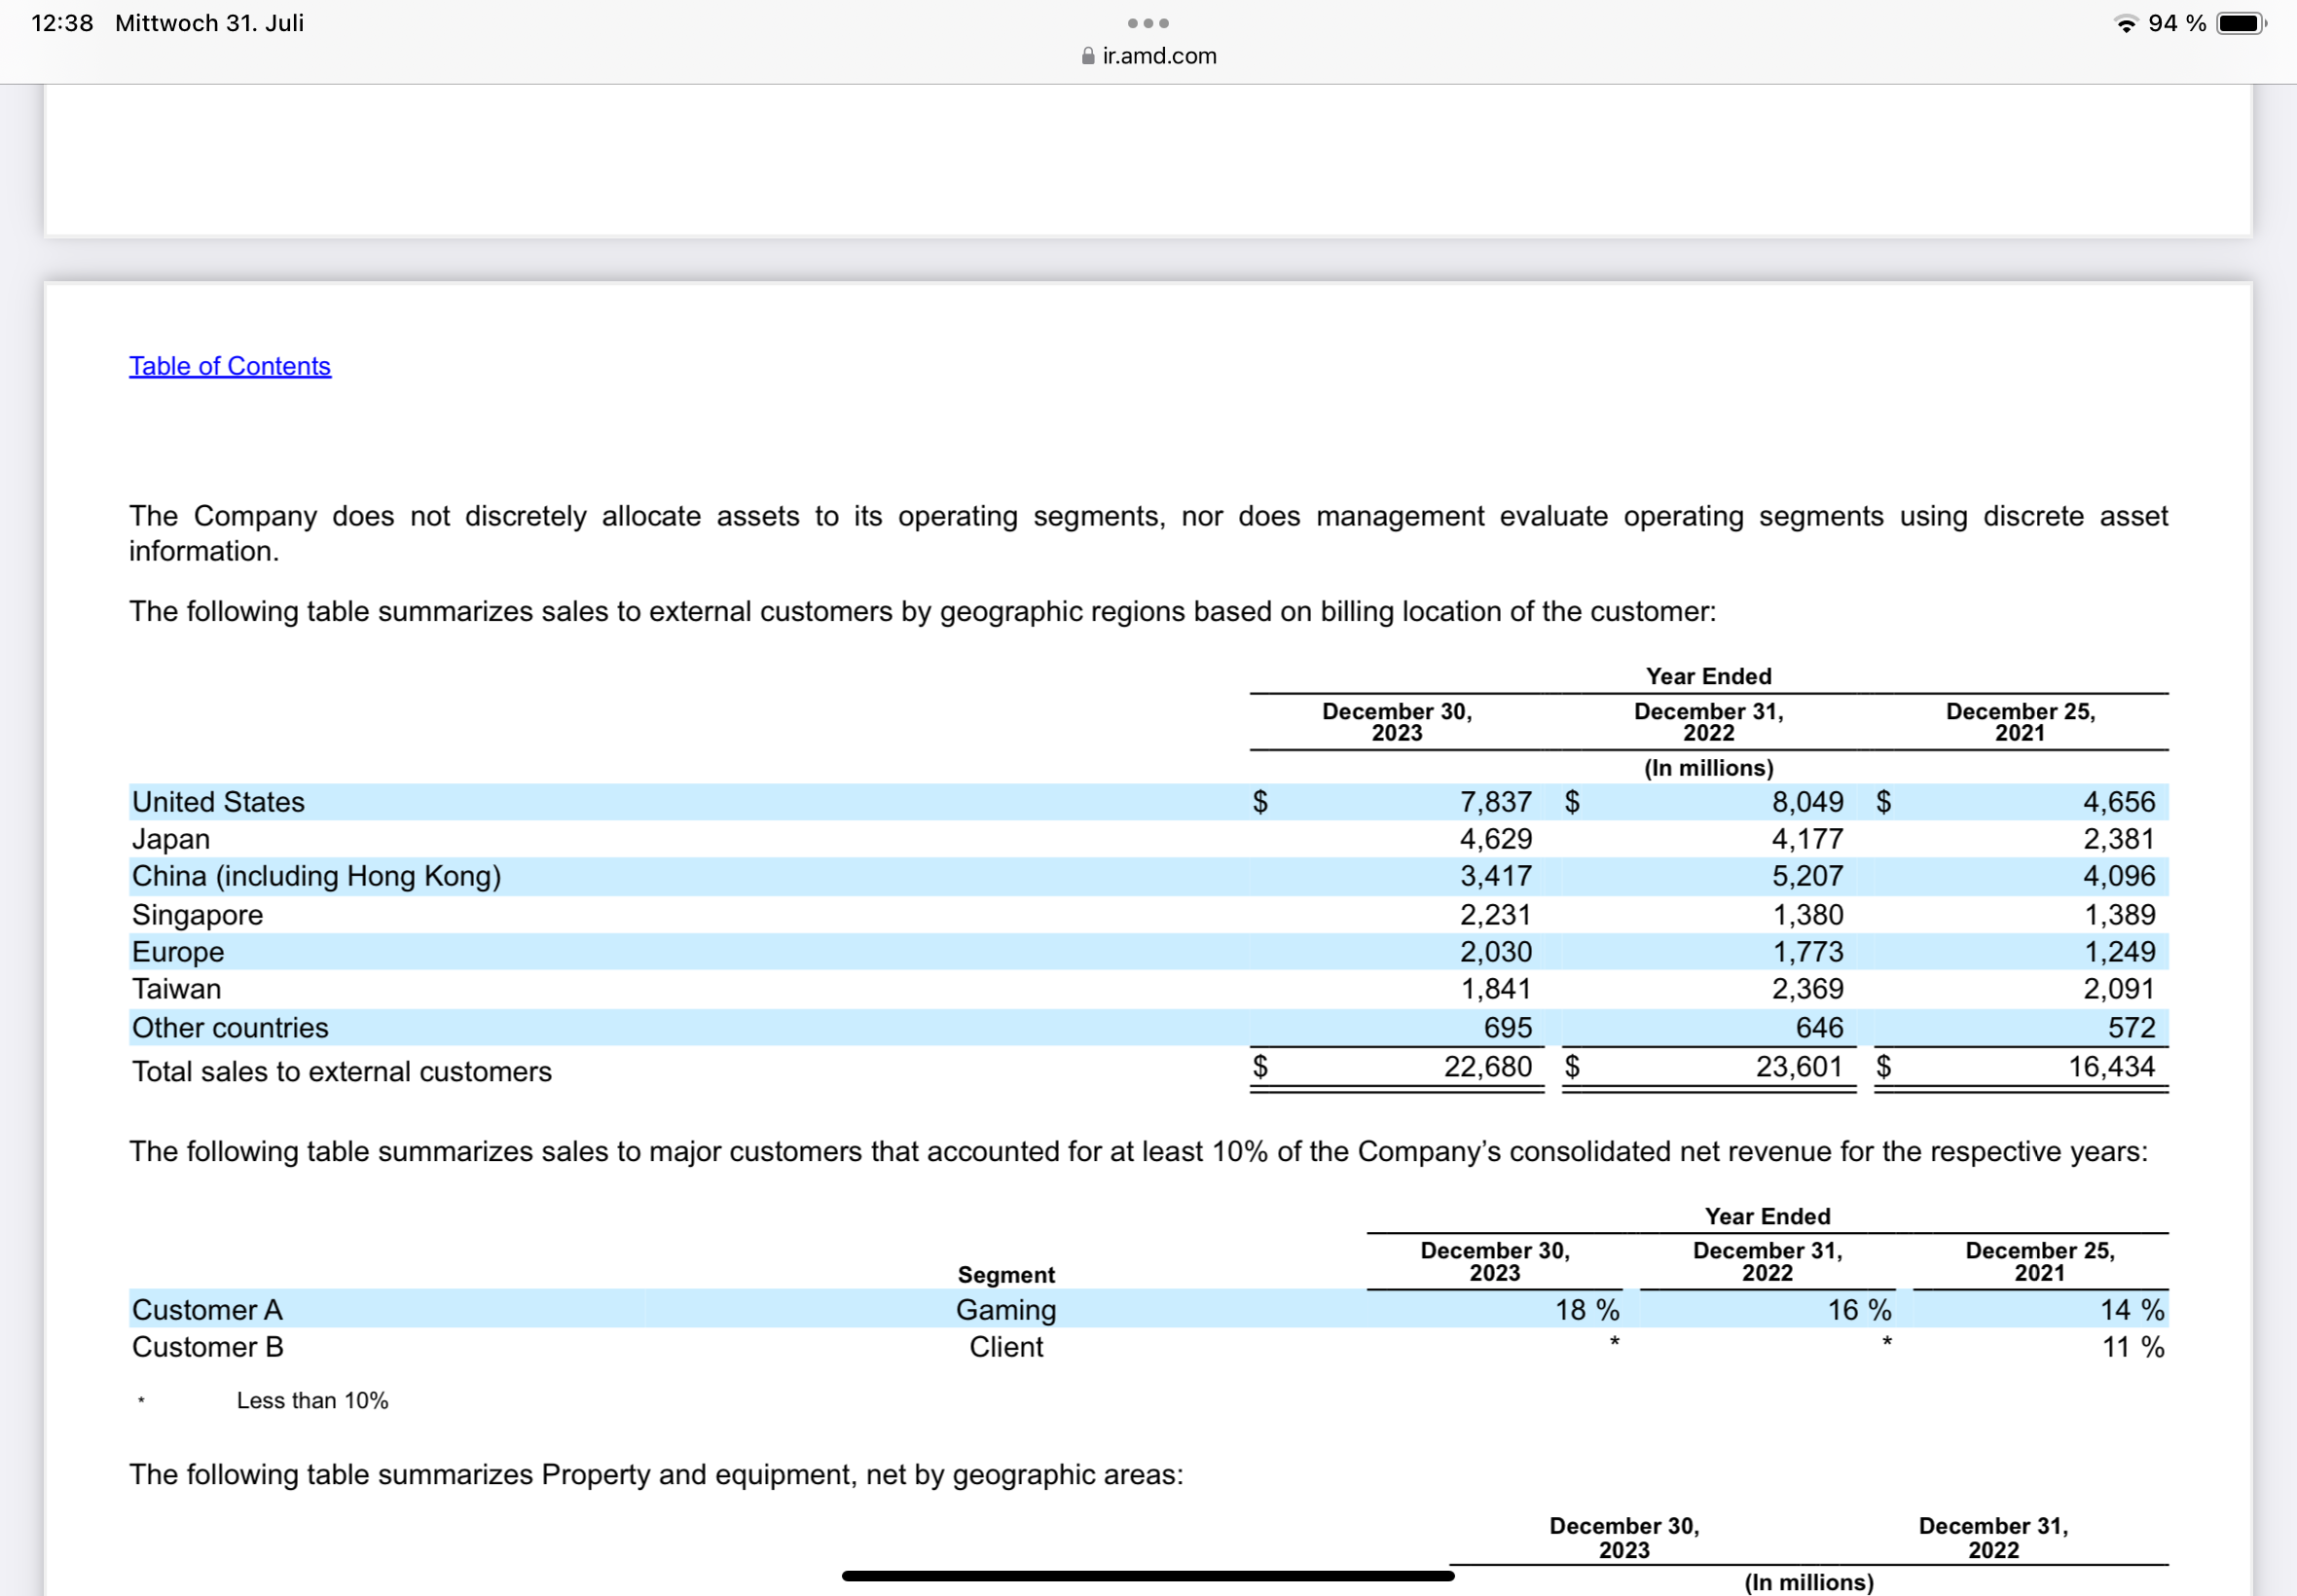Tap the ir.amd.com address bar
The width and height of the screenshot is (2297, 1596).
point(1158,56)
